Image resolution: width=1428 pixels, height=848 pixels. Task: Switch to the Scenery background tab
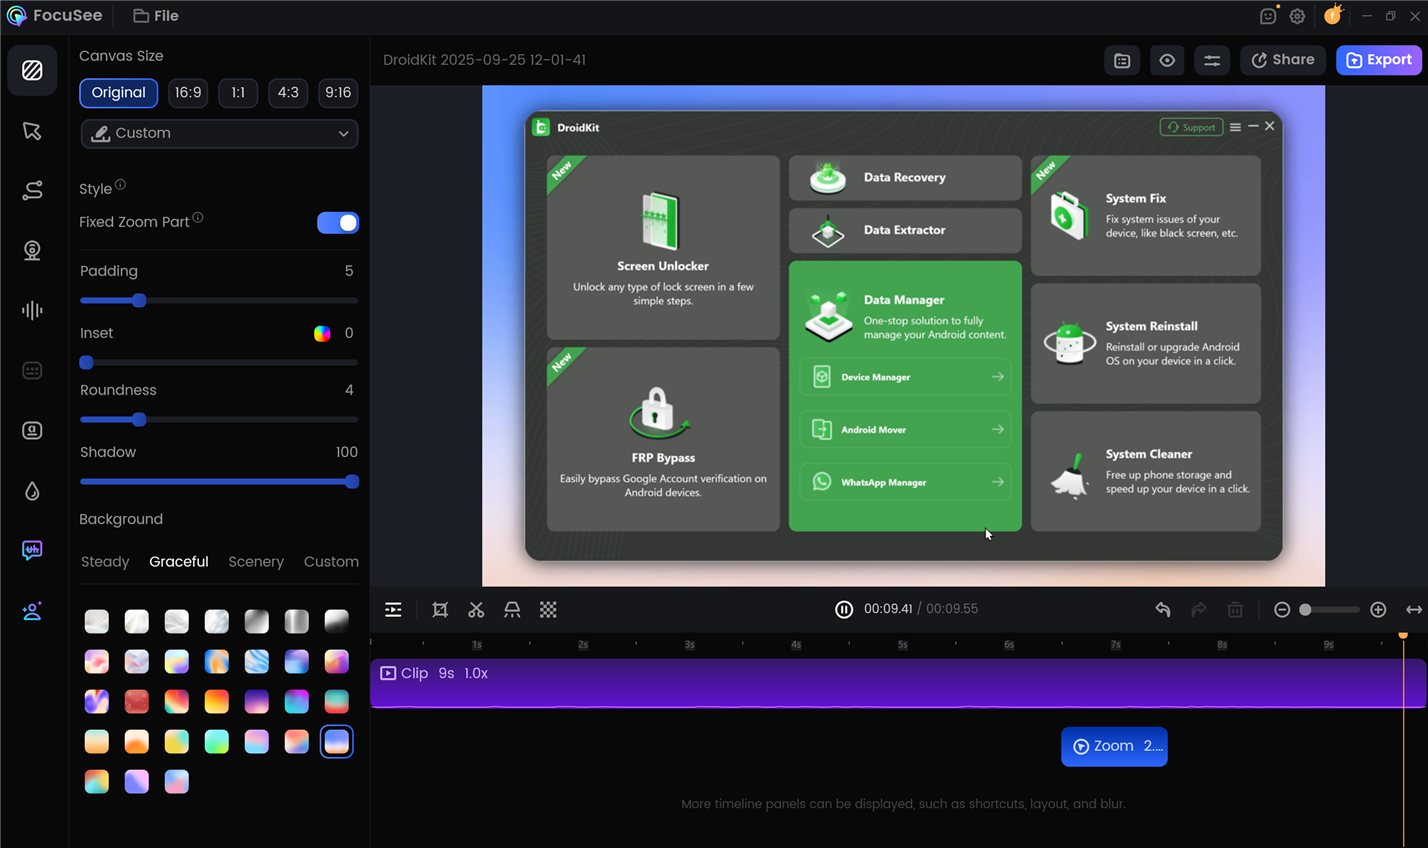[256, 561]
